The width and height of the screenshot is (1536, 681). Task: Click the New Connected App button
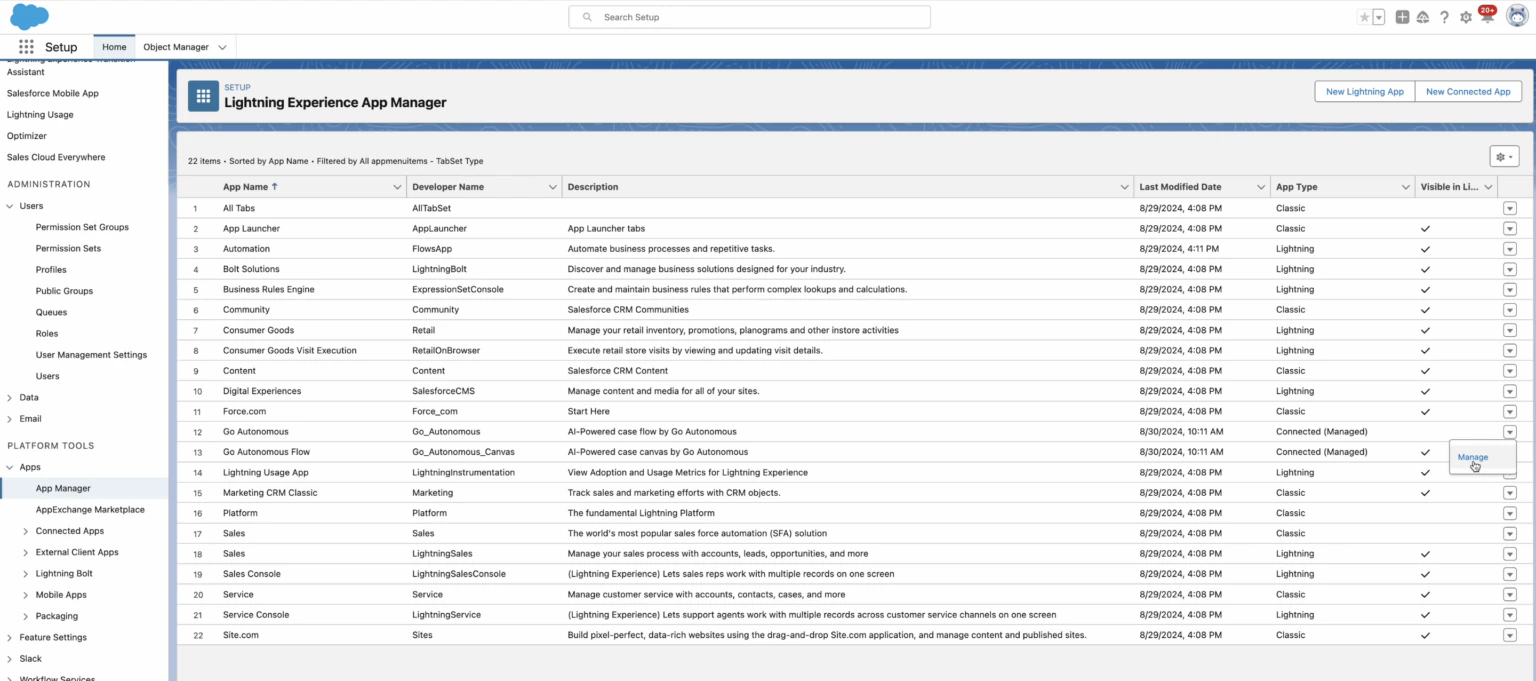tap(1468, 91)
